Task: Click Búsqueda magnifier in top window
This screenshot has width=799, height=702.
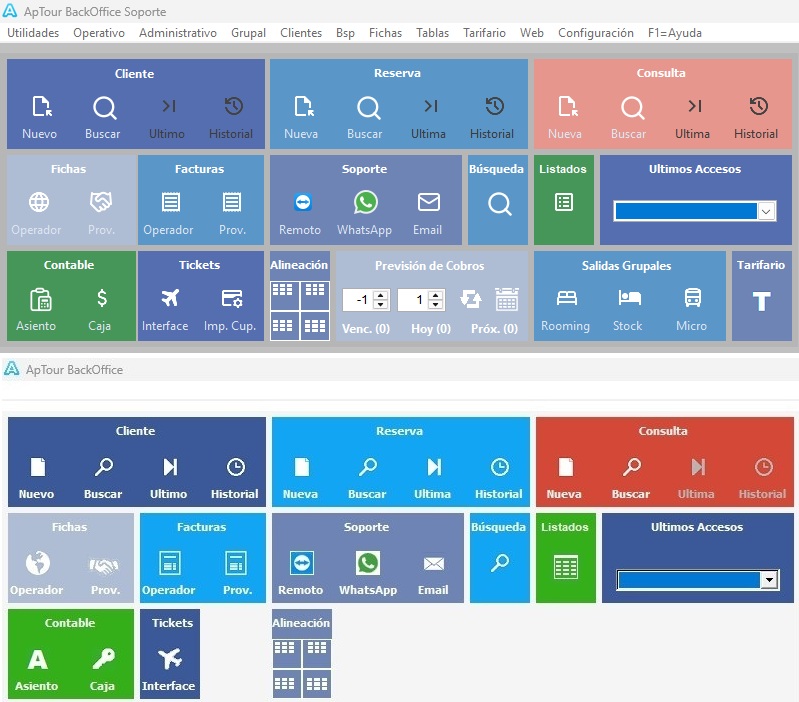Action: pyautogui.click(x=499, y=204)
